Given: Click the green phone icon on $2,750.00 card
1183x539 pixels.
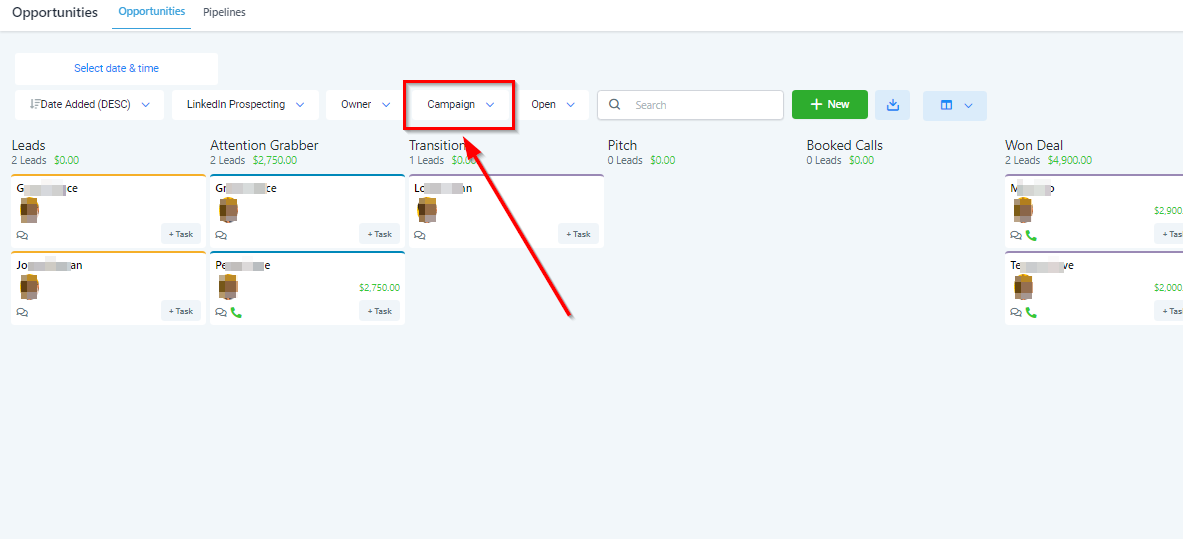Looking at the screenshot, I should (x=236, y=312).
